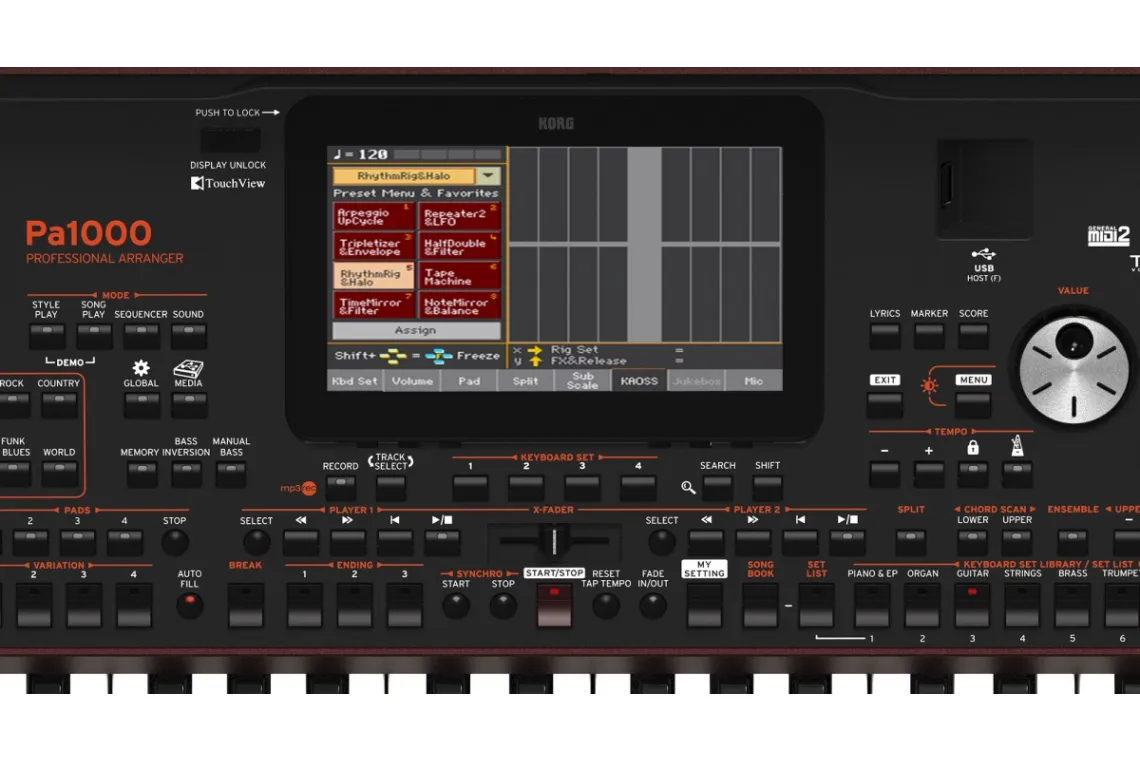Turn on the metronome button
The width and height of the screenshot is (1140, 760).
pos(1017,475)
